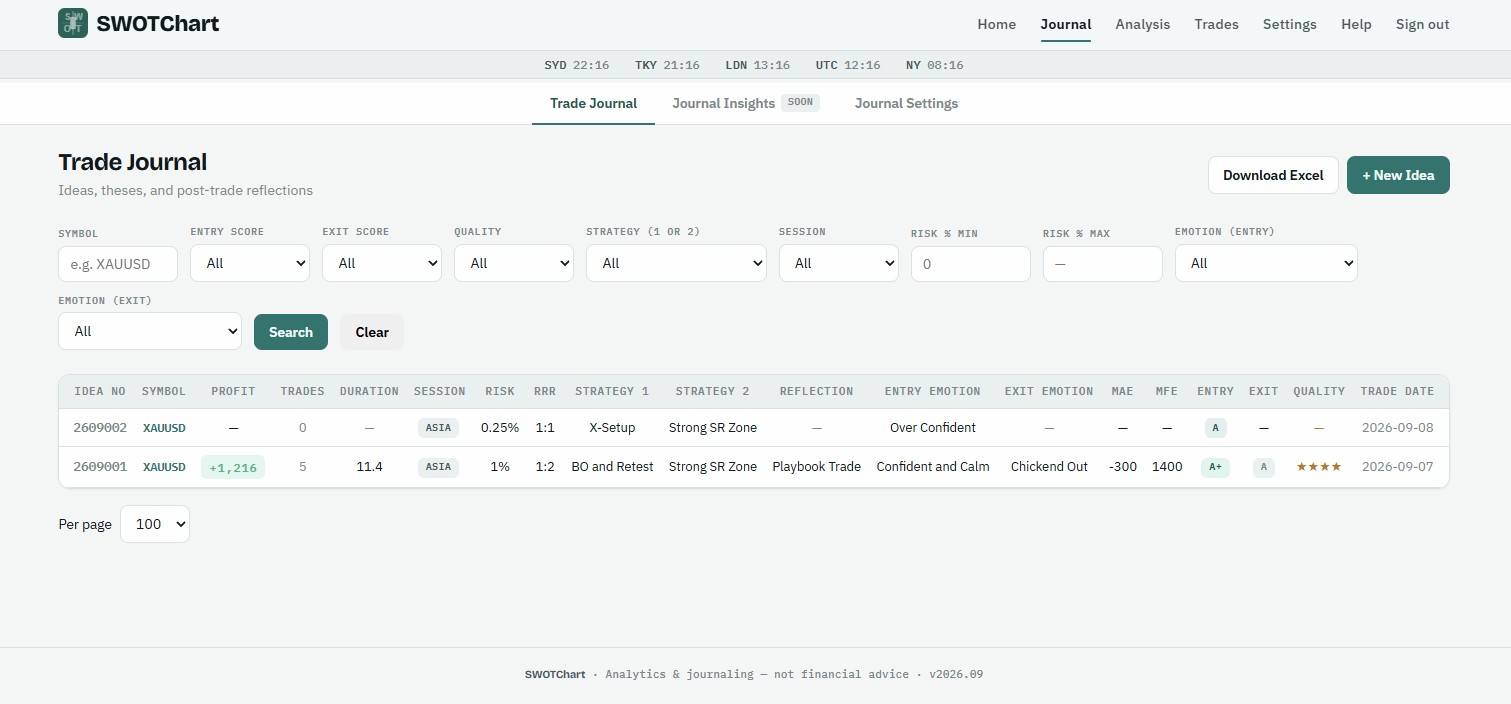Viewport: 1511px width, 704px height.
Task: Click the 2026-09-07 trade date
Action: [1397, 467]
